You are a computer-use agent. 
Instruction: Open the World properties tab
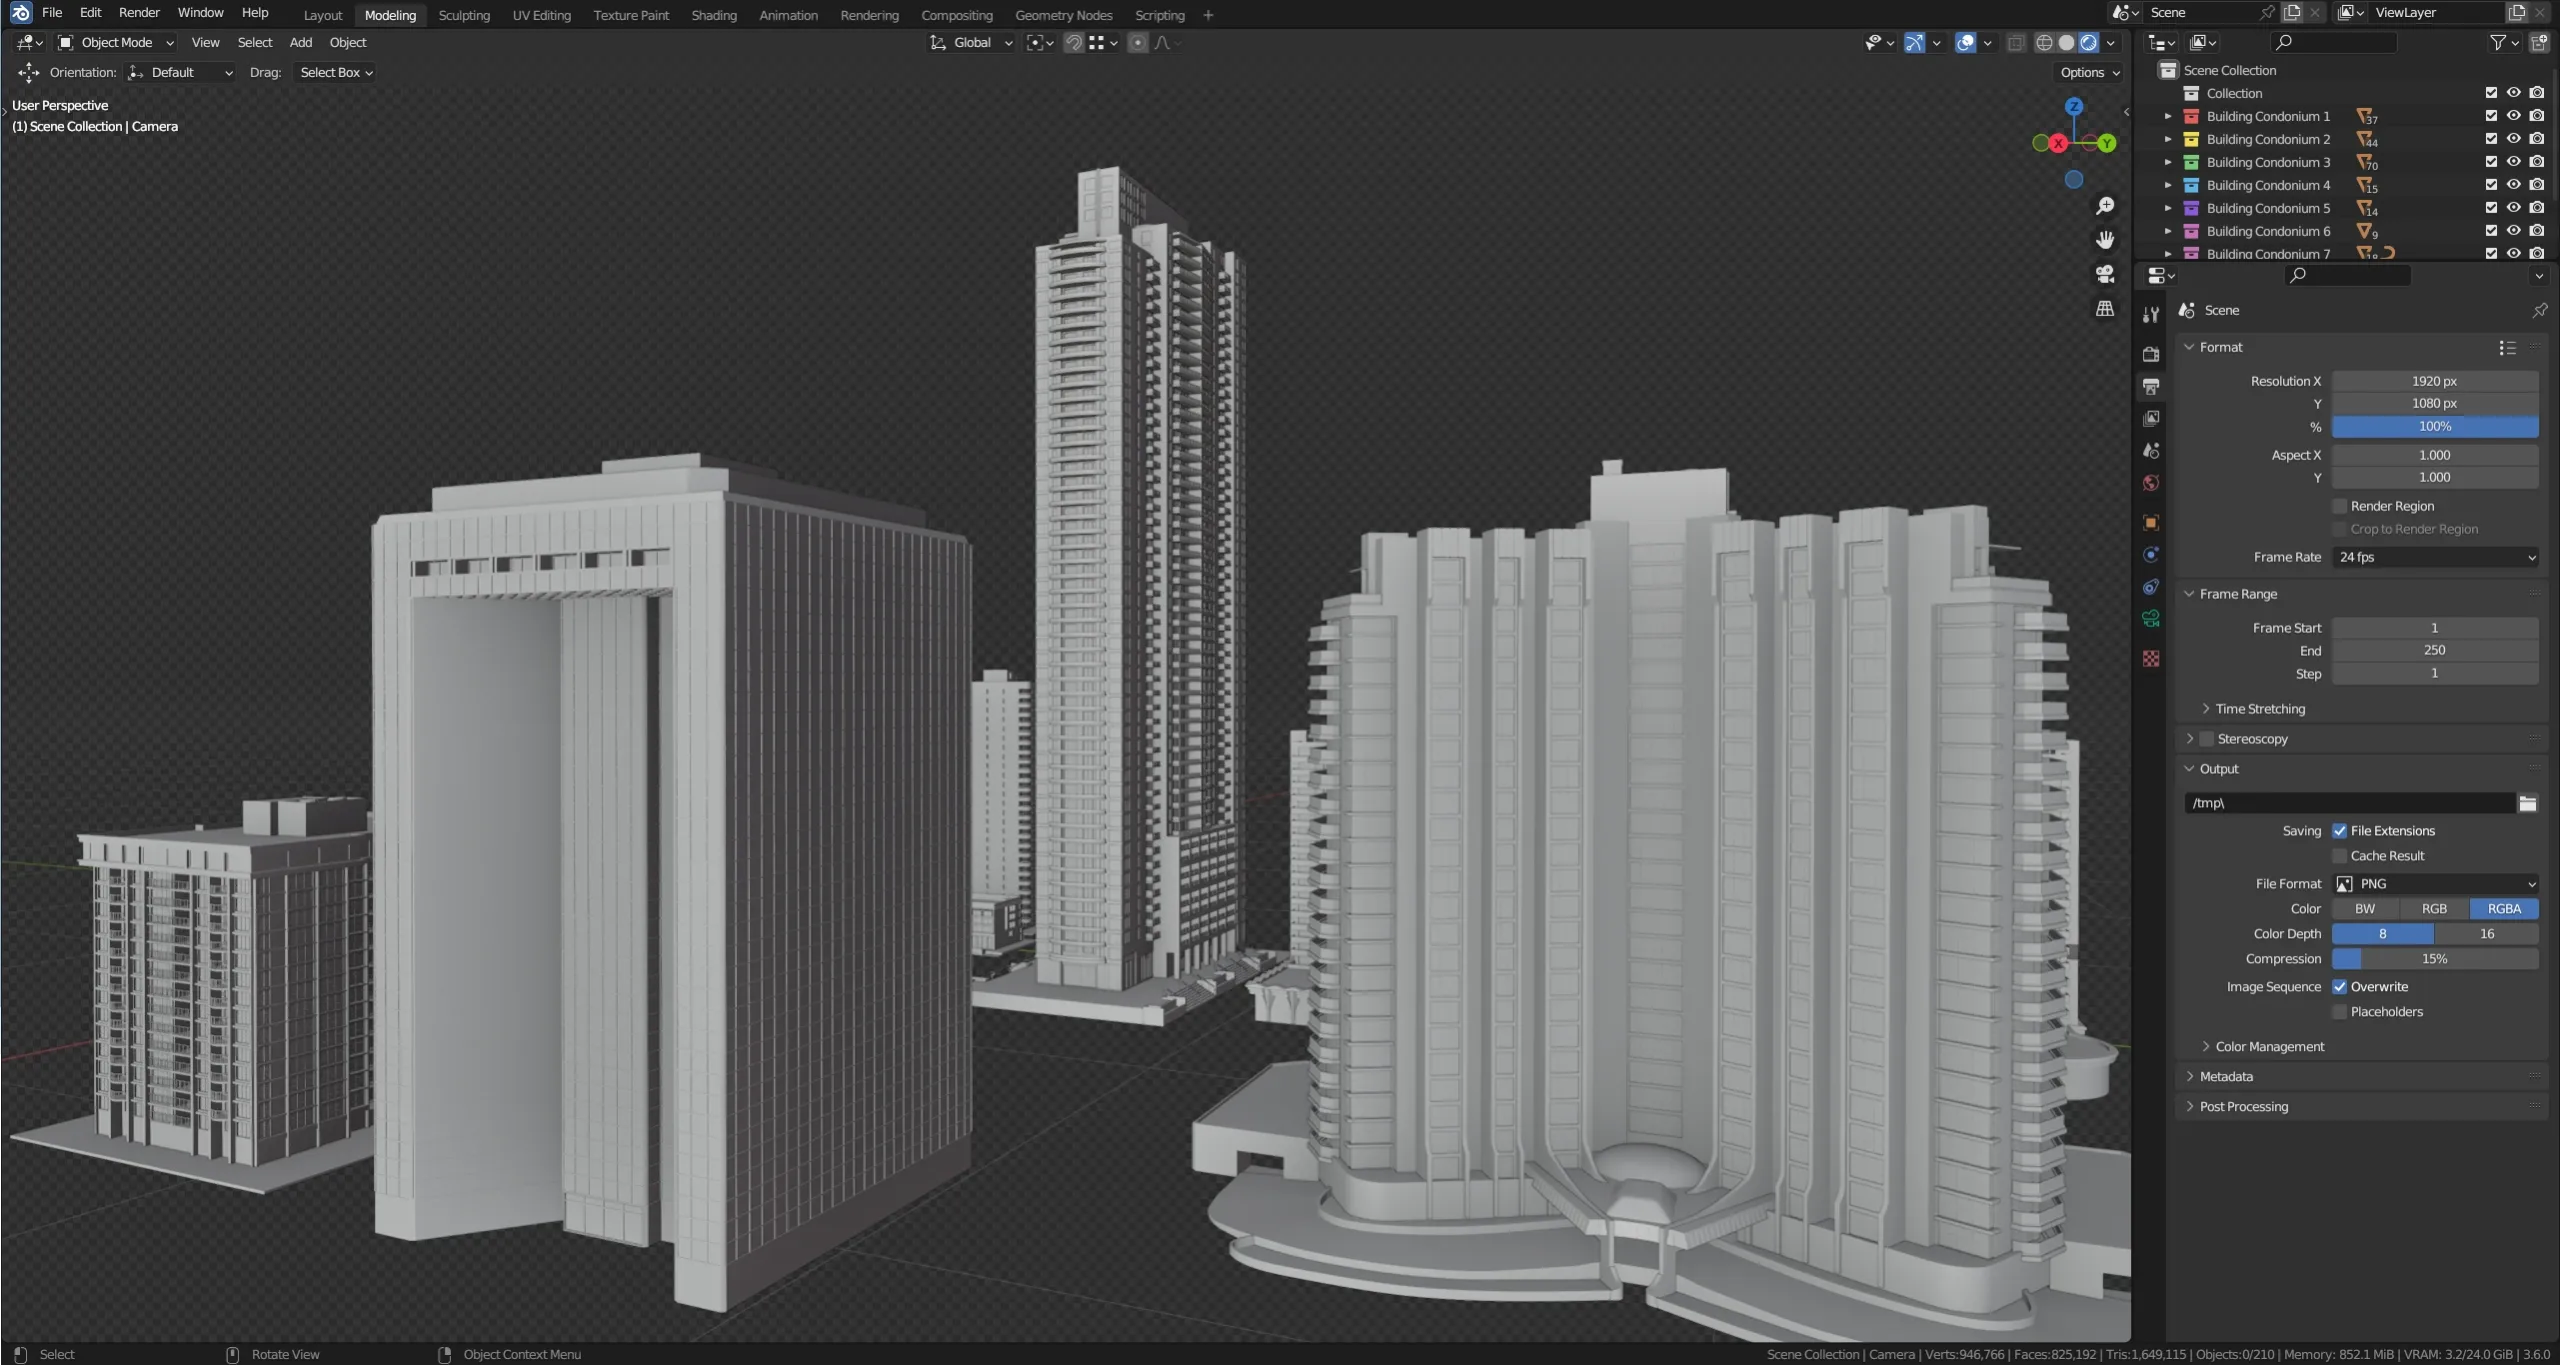pos(2151,482)
